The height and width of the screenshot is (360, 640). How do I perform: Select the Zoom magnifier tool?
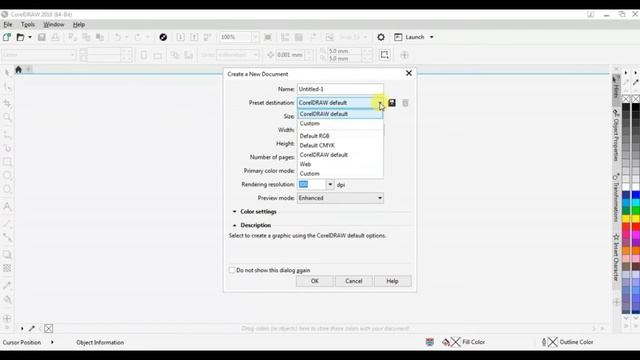point(7,118)
